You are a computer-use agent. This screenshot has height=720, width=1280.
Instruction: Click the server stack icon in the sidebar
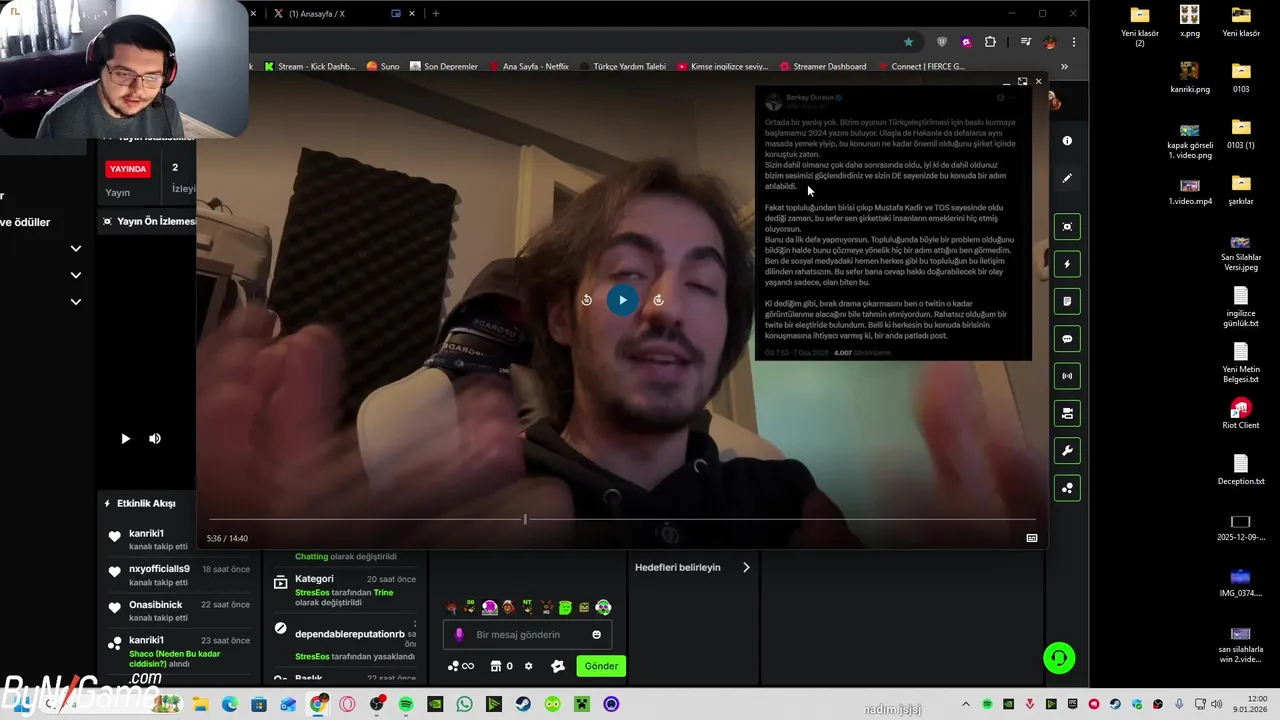(1067, 413)
